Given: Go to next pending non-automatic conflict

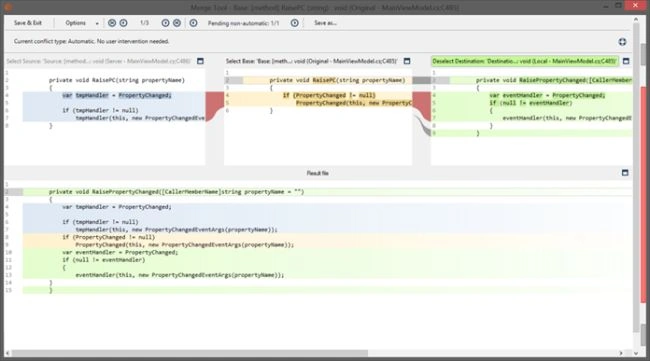Looking at the screenshot, I should click(x=294, y=23).
